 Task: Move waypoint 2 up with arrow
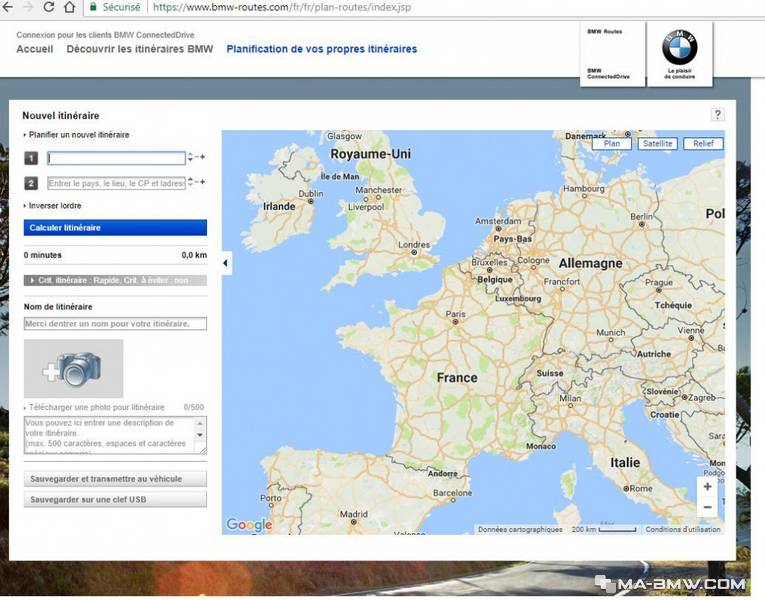click(190, 179)
